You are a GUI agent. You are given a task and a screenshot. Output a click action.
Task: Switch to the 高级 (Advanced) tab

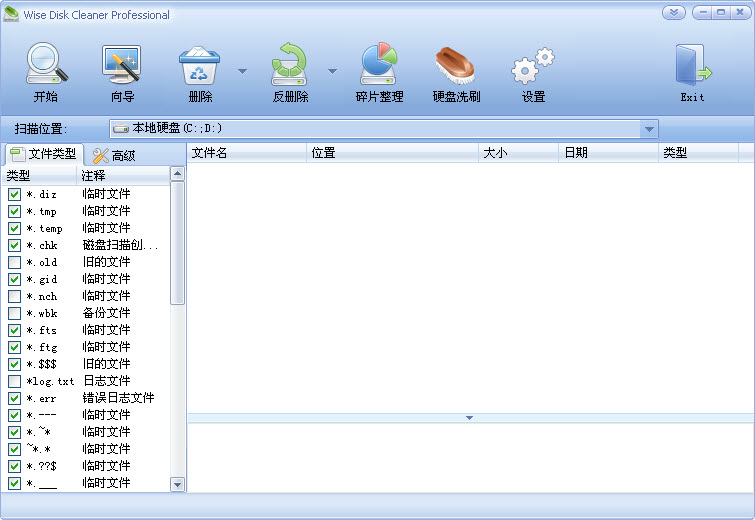click(114, 155)
